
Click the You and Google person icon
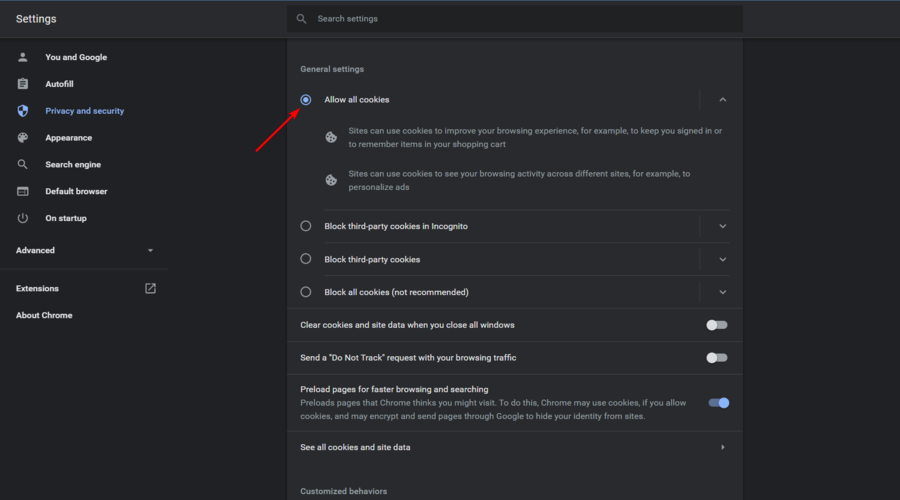click(22, 57)
